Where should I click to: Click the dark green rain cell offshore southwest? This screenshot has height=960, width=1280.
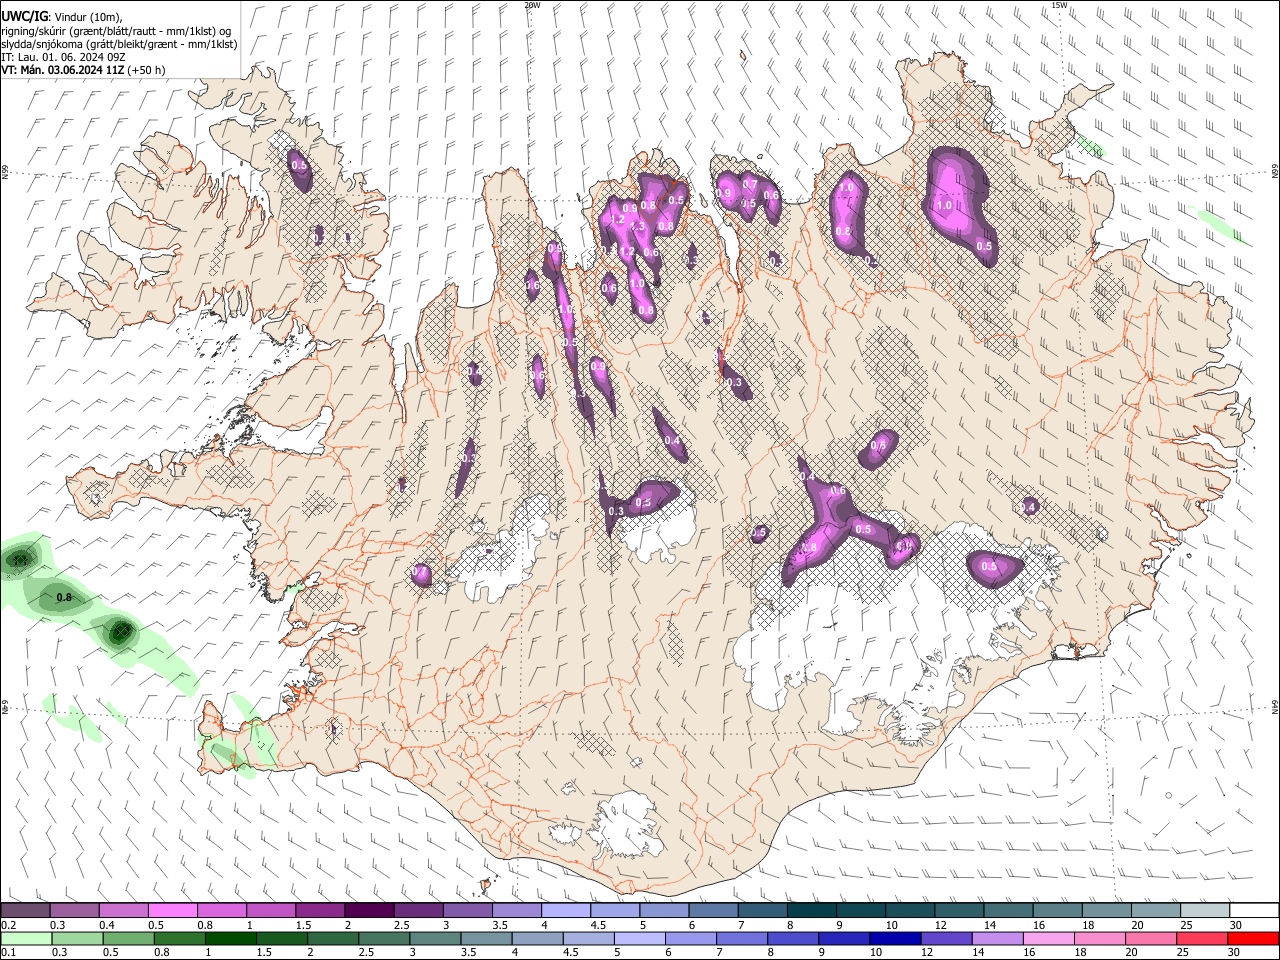(120, 631)
